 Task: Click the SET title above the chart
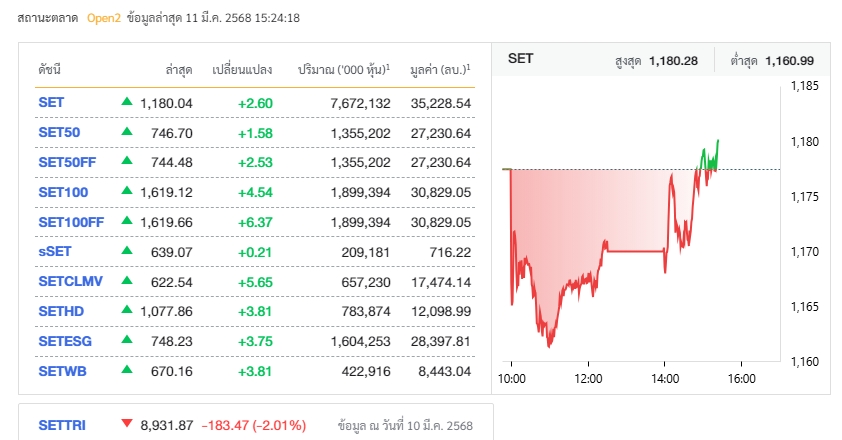[x=520, y=59]
